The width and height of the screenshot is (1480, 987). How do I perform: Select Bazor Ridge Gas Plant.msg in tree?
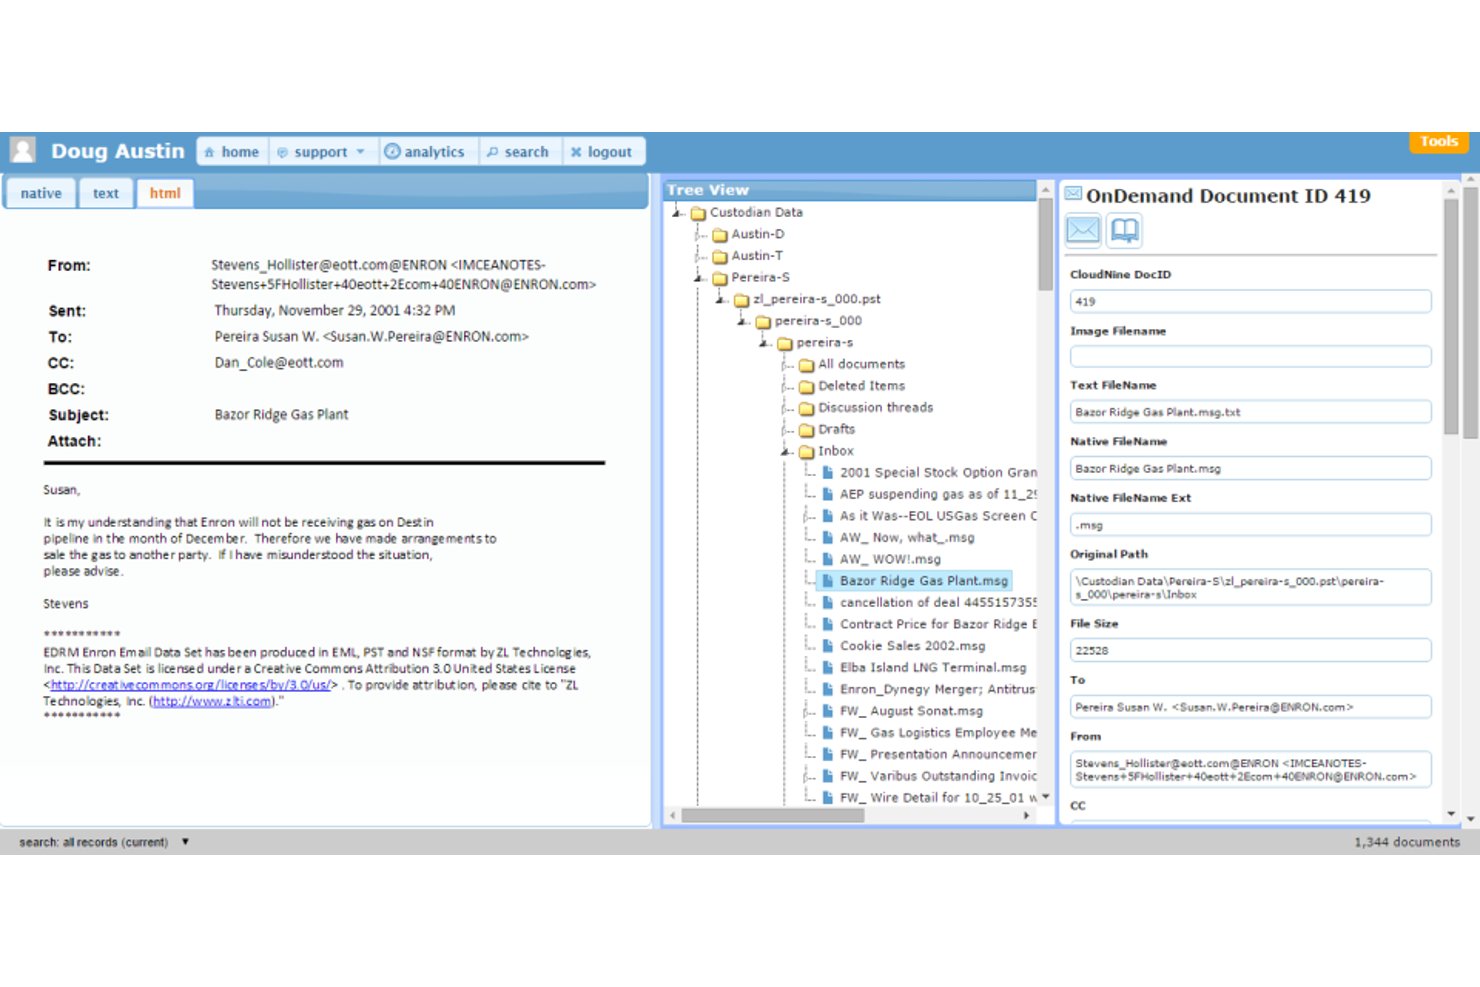(924, 581)
